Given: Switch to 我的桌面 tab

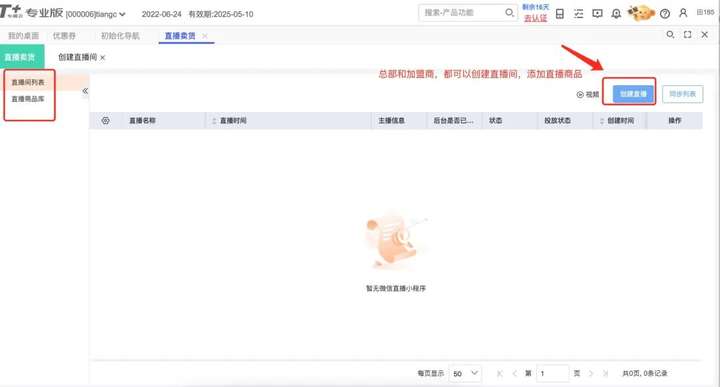Looking at the screenshot, I should point(23,36).
